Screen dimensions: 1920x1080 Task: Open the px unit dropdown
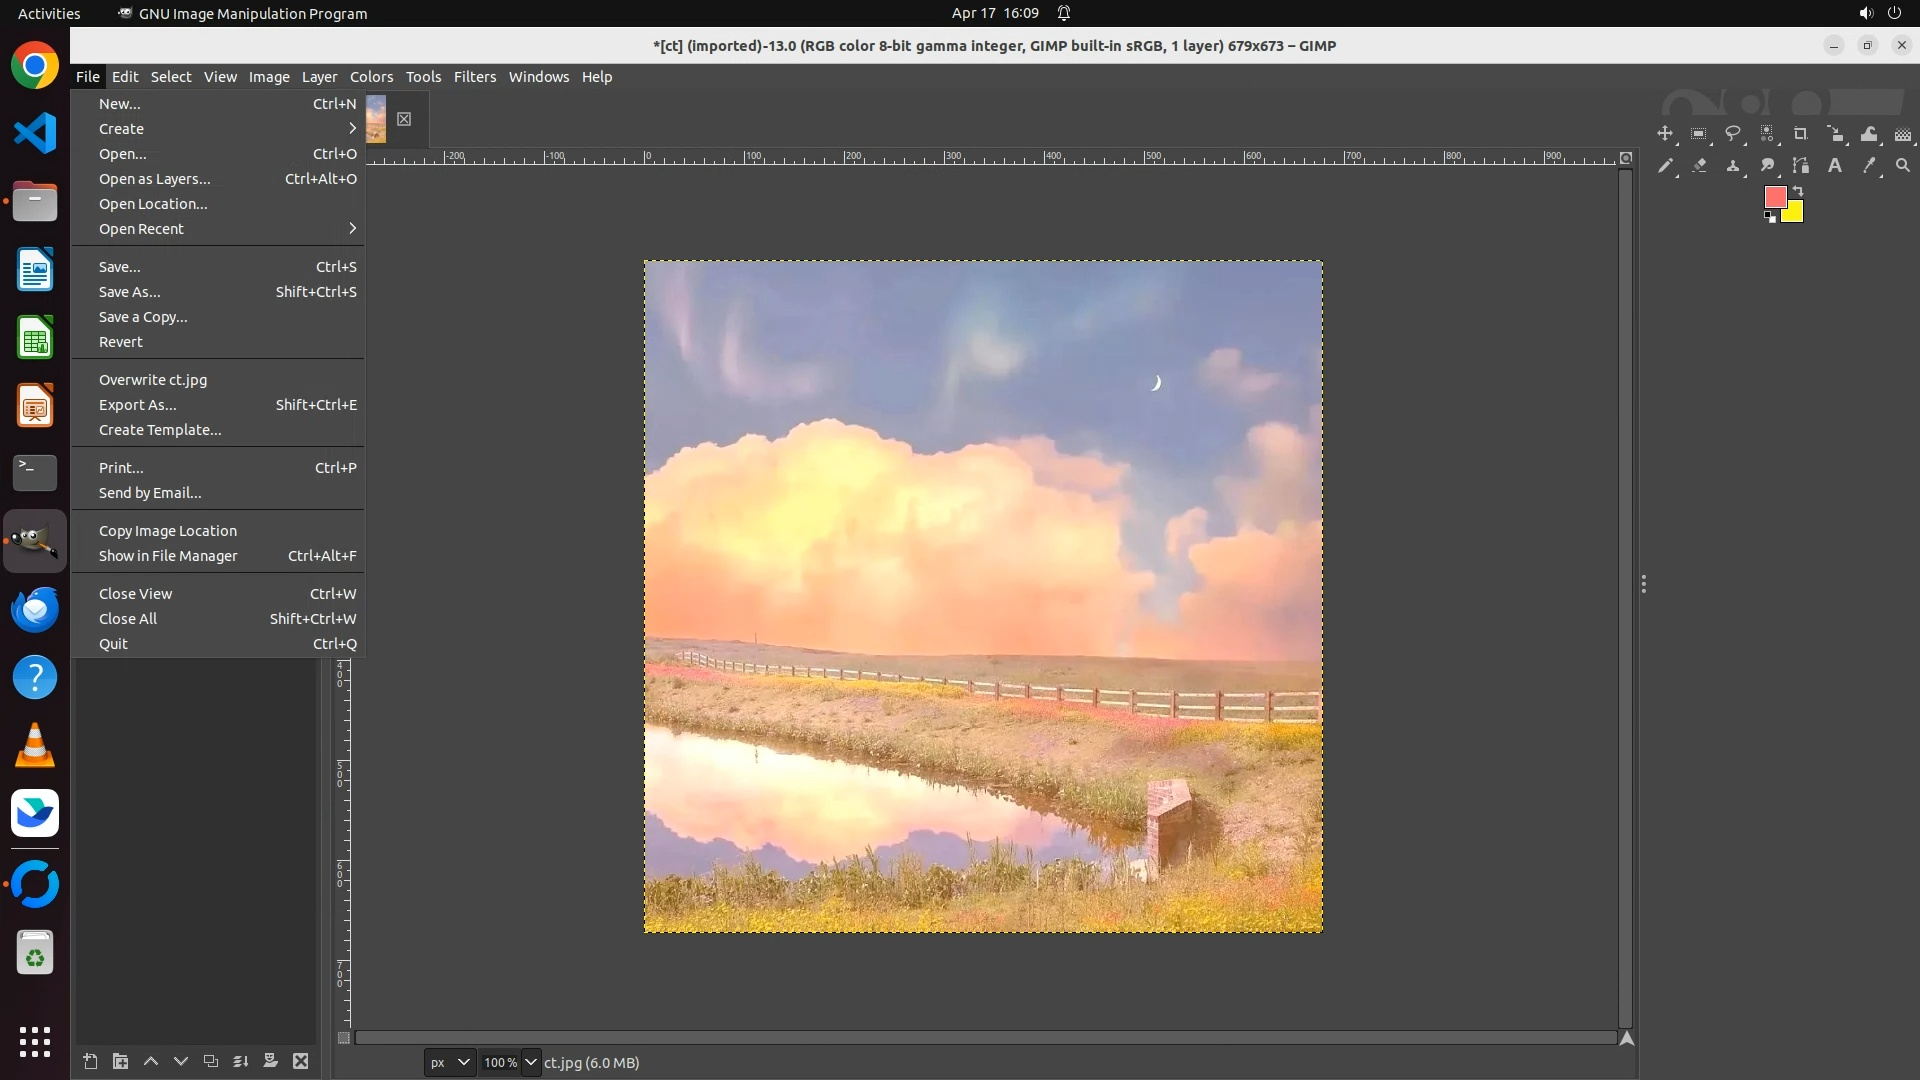point(449,1063)
